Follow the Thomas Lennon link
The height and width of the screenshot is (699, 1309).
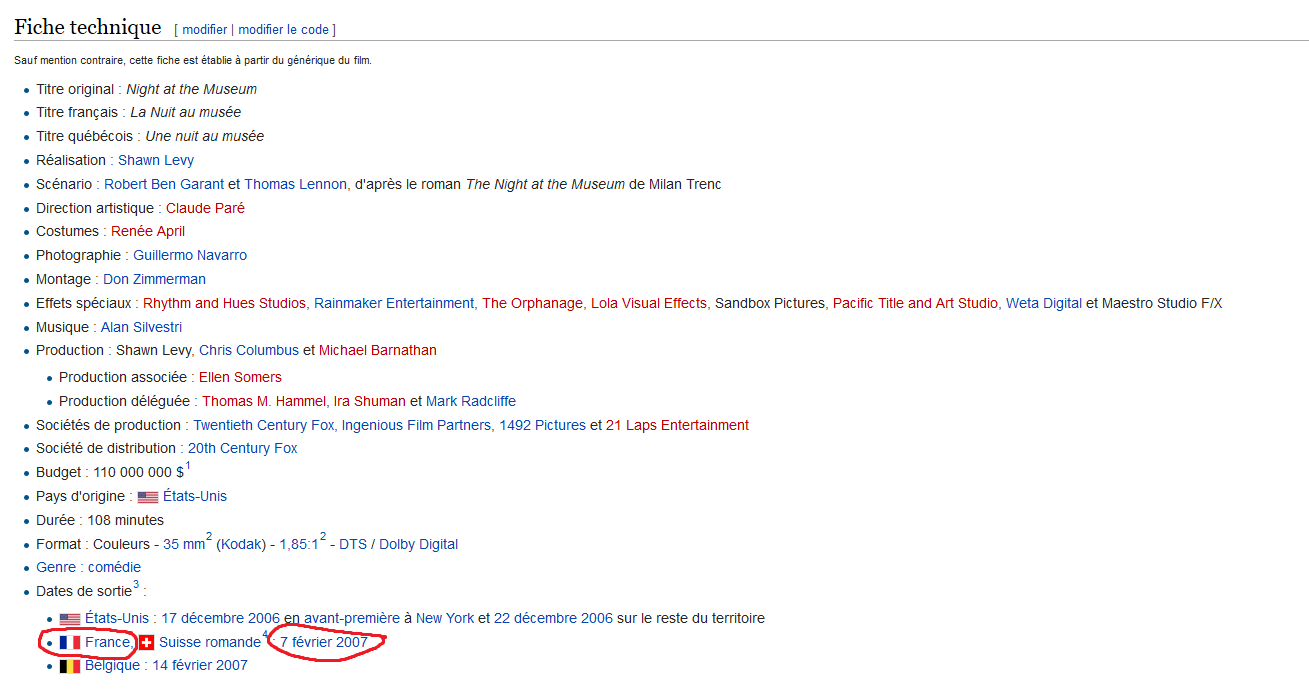pos(295,184)
